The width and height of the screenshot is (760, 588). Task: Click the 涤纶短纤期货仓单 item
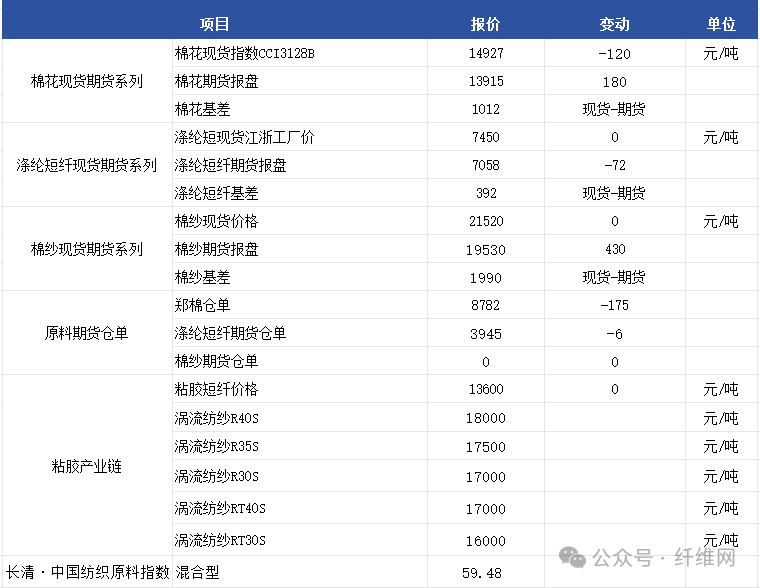point(230,334)
